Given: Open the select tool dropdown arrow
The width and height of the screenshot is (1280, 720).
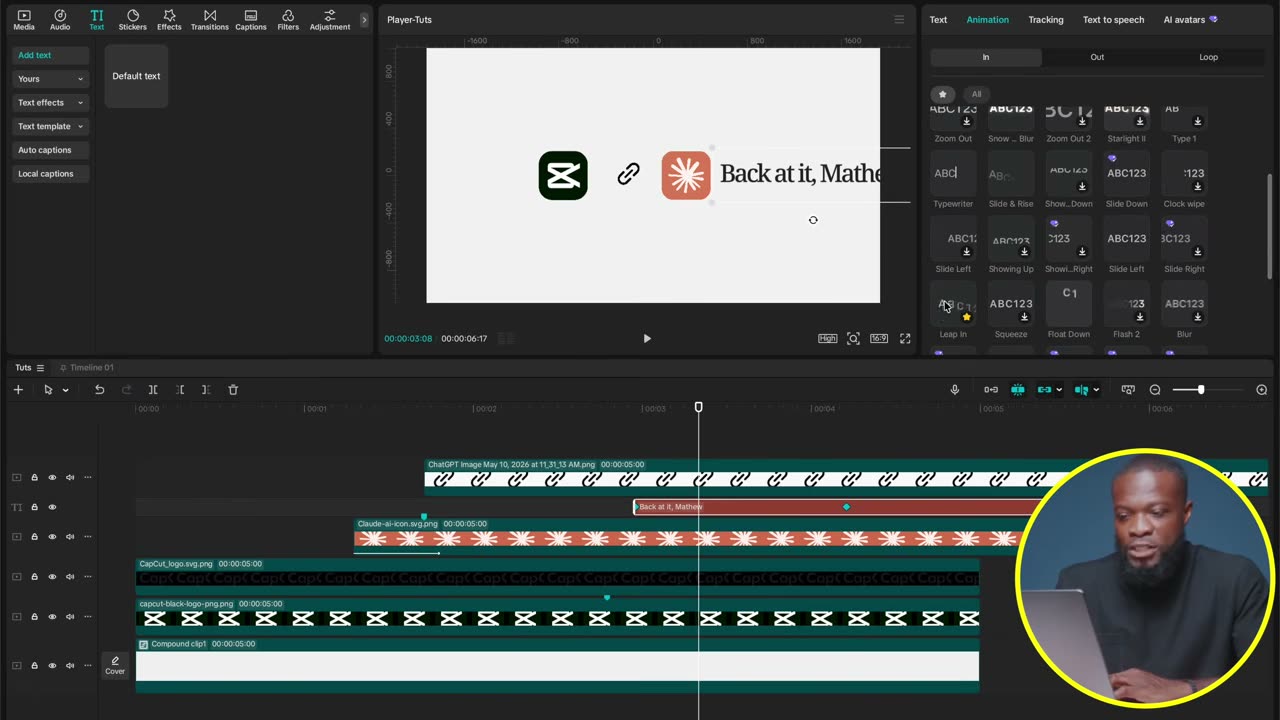Looking at the screenshot, I should [x=65, y=390].
